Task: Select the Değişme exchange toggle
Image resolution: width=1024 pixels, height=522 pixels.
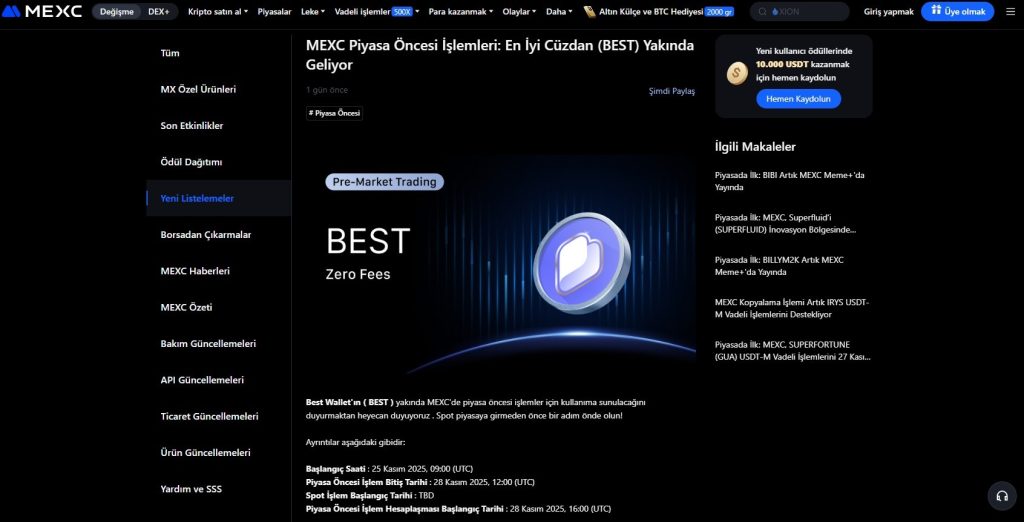Action: [x=117, y=12]
